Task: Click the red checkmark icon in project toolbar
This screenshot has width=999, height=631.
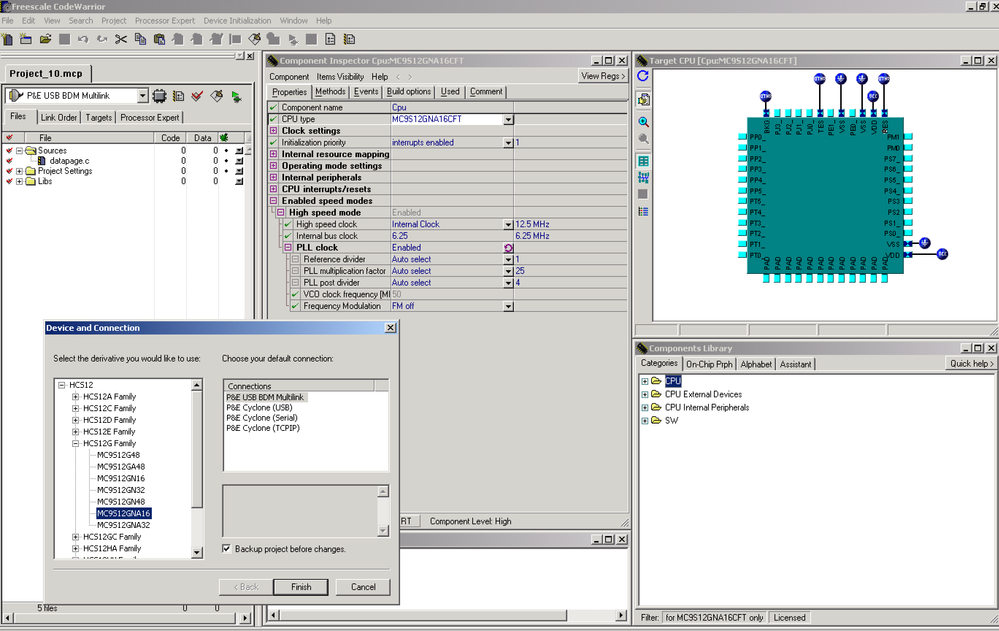Action: 198,96
